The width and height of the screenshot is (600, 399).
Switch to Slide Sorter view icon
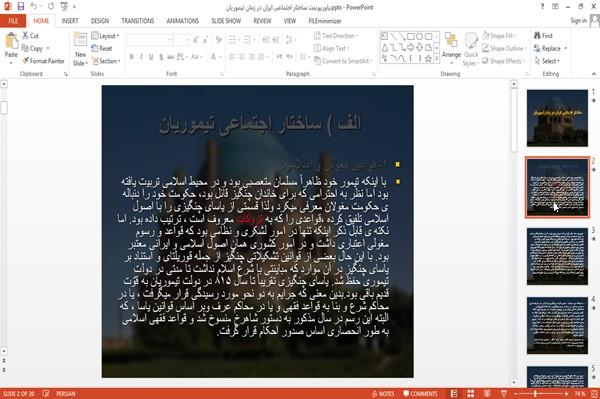[471, 394]
